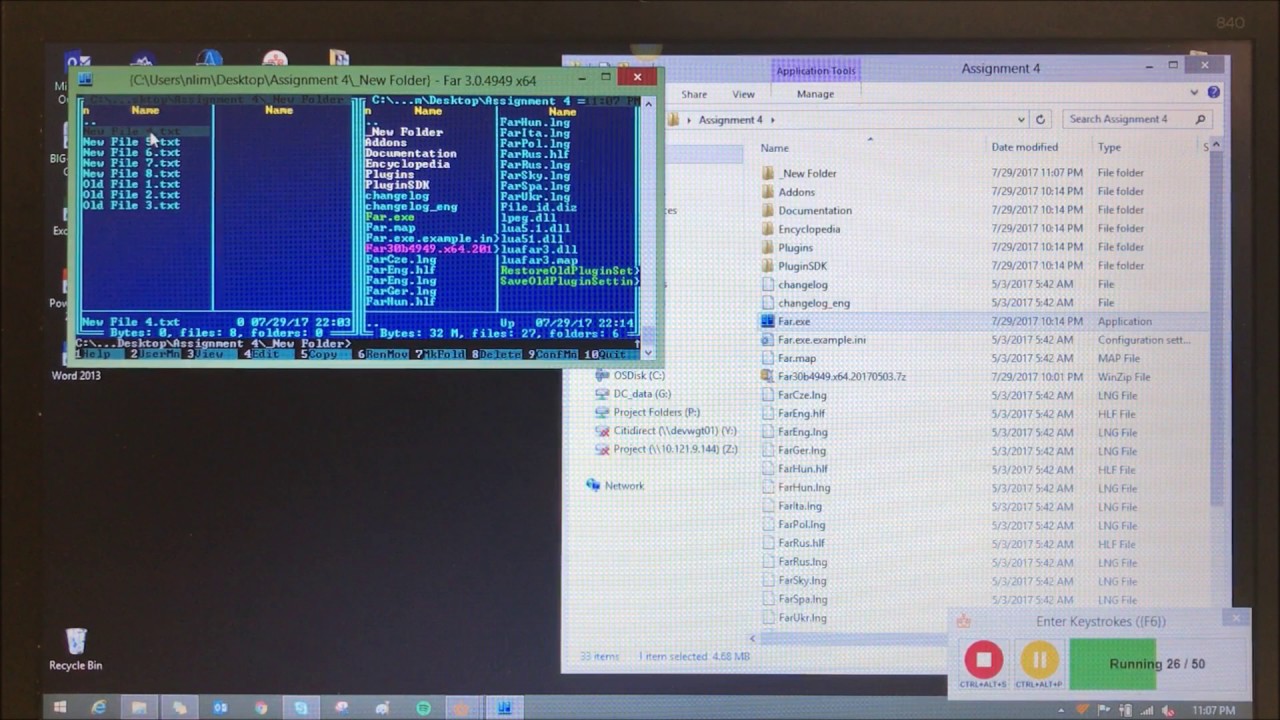Select 'FarSky.lng' in Explorer file list
This screenshot has height=720, width=1280.
pos(802,581)
